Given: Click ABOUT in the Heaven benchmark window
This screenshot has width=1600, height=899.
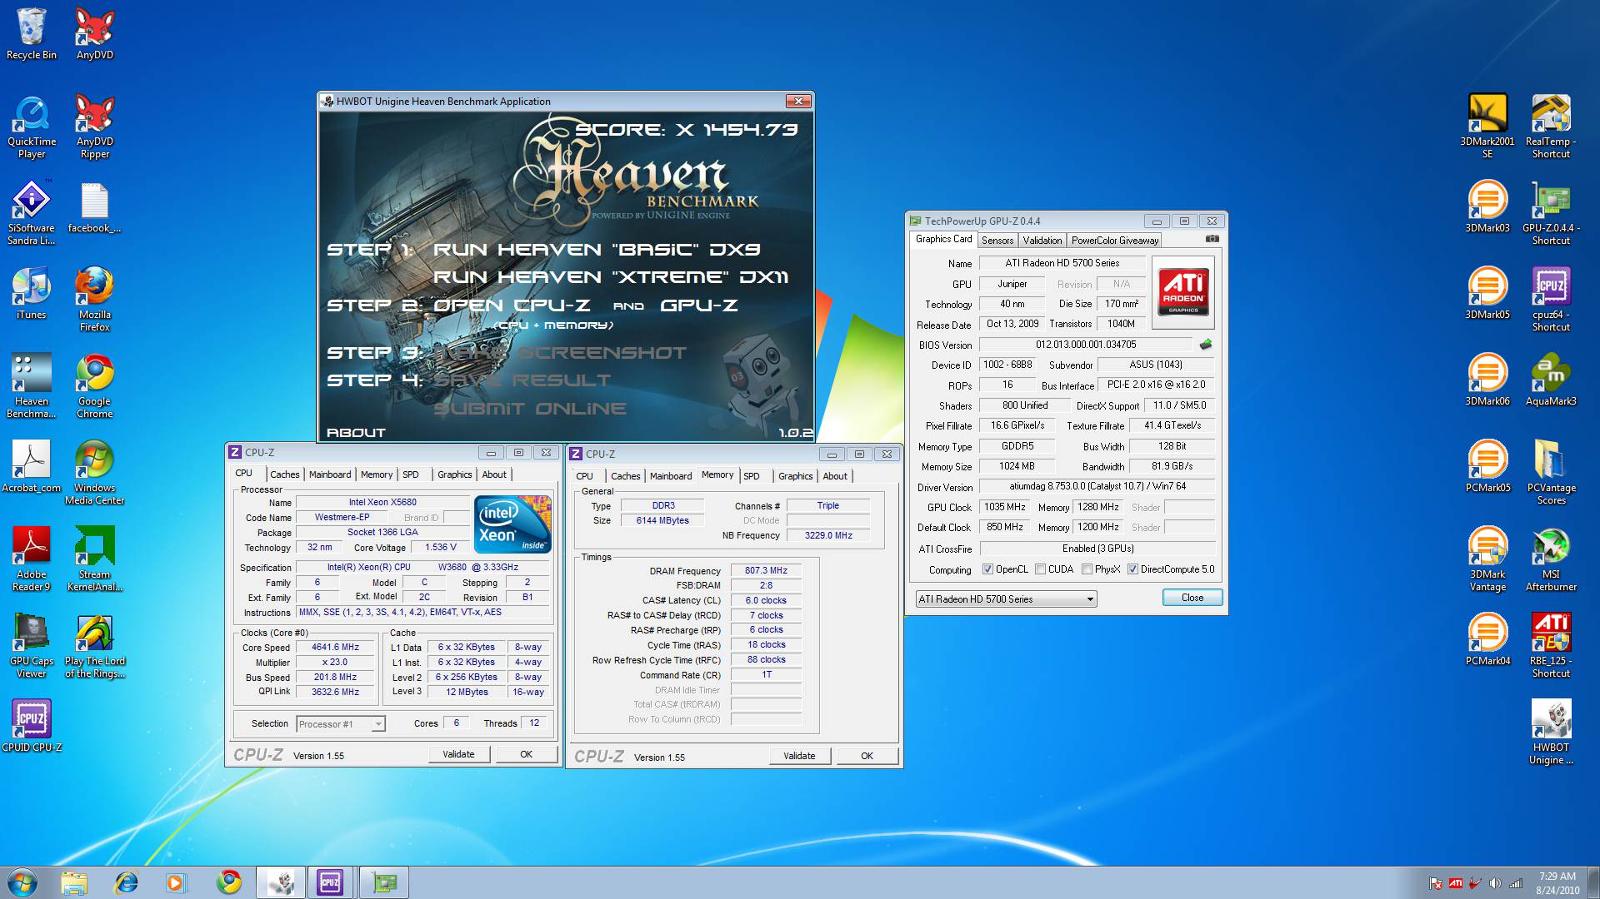Looking at the screenshot, I should pyautogui.click(x=356, y=433).
